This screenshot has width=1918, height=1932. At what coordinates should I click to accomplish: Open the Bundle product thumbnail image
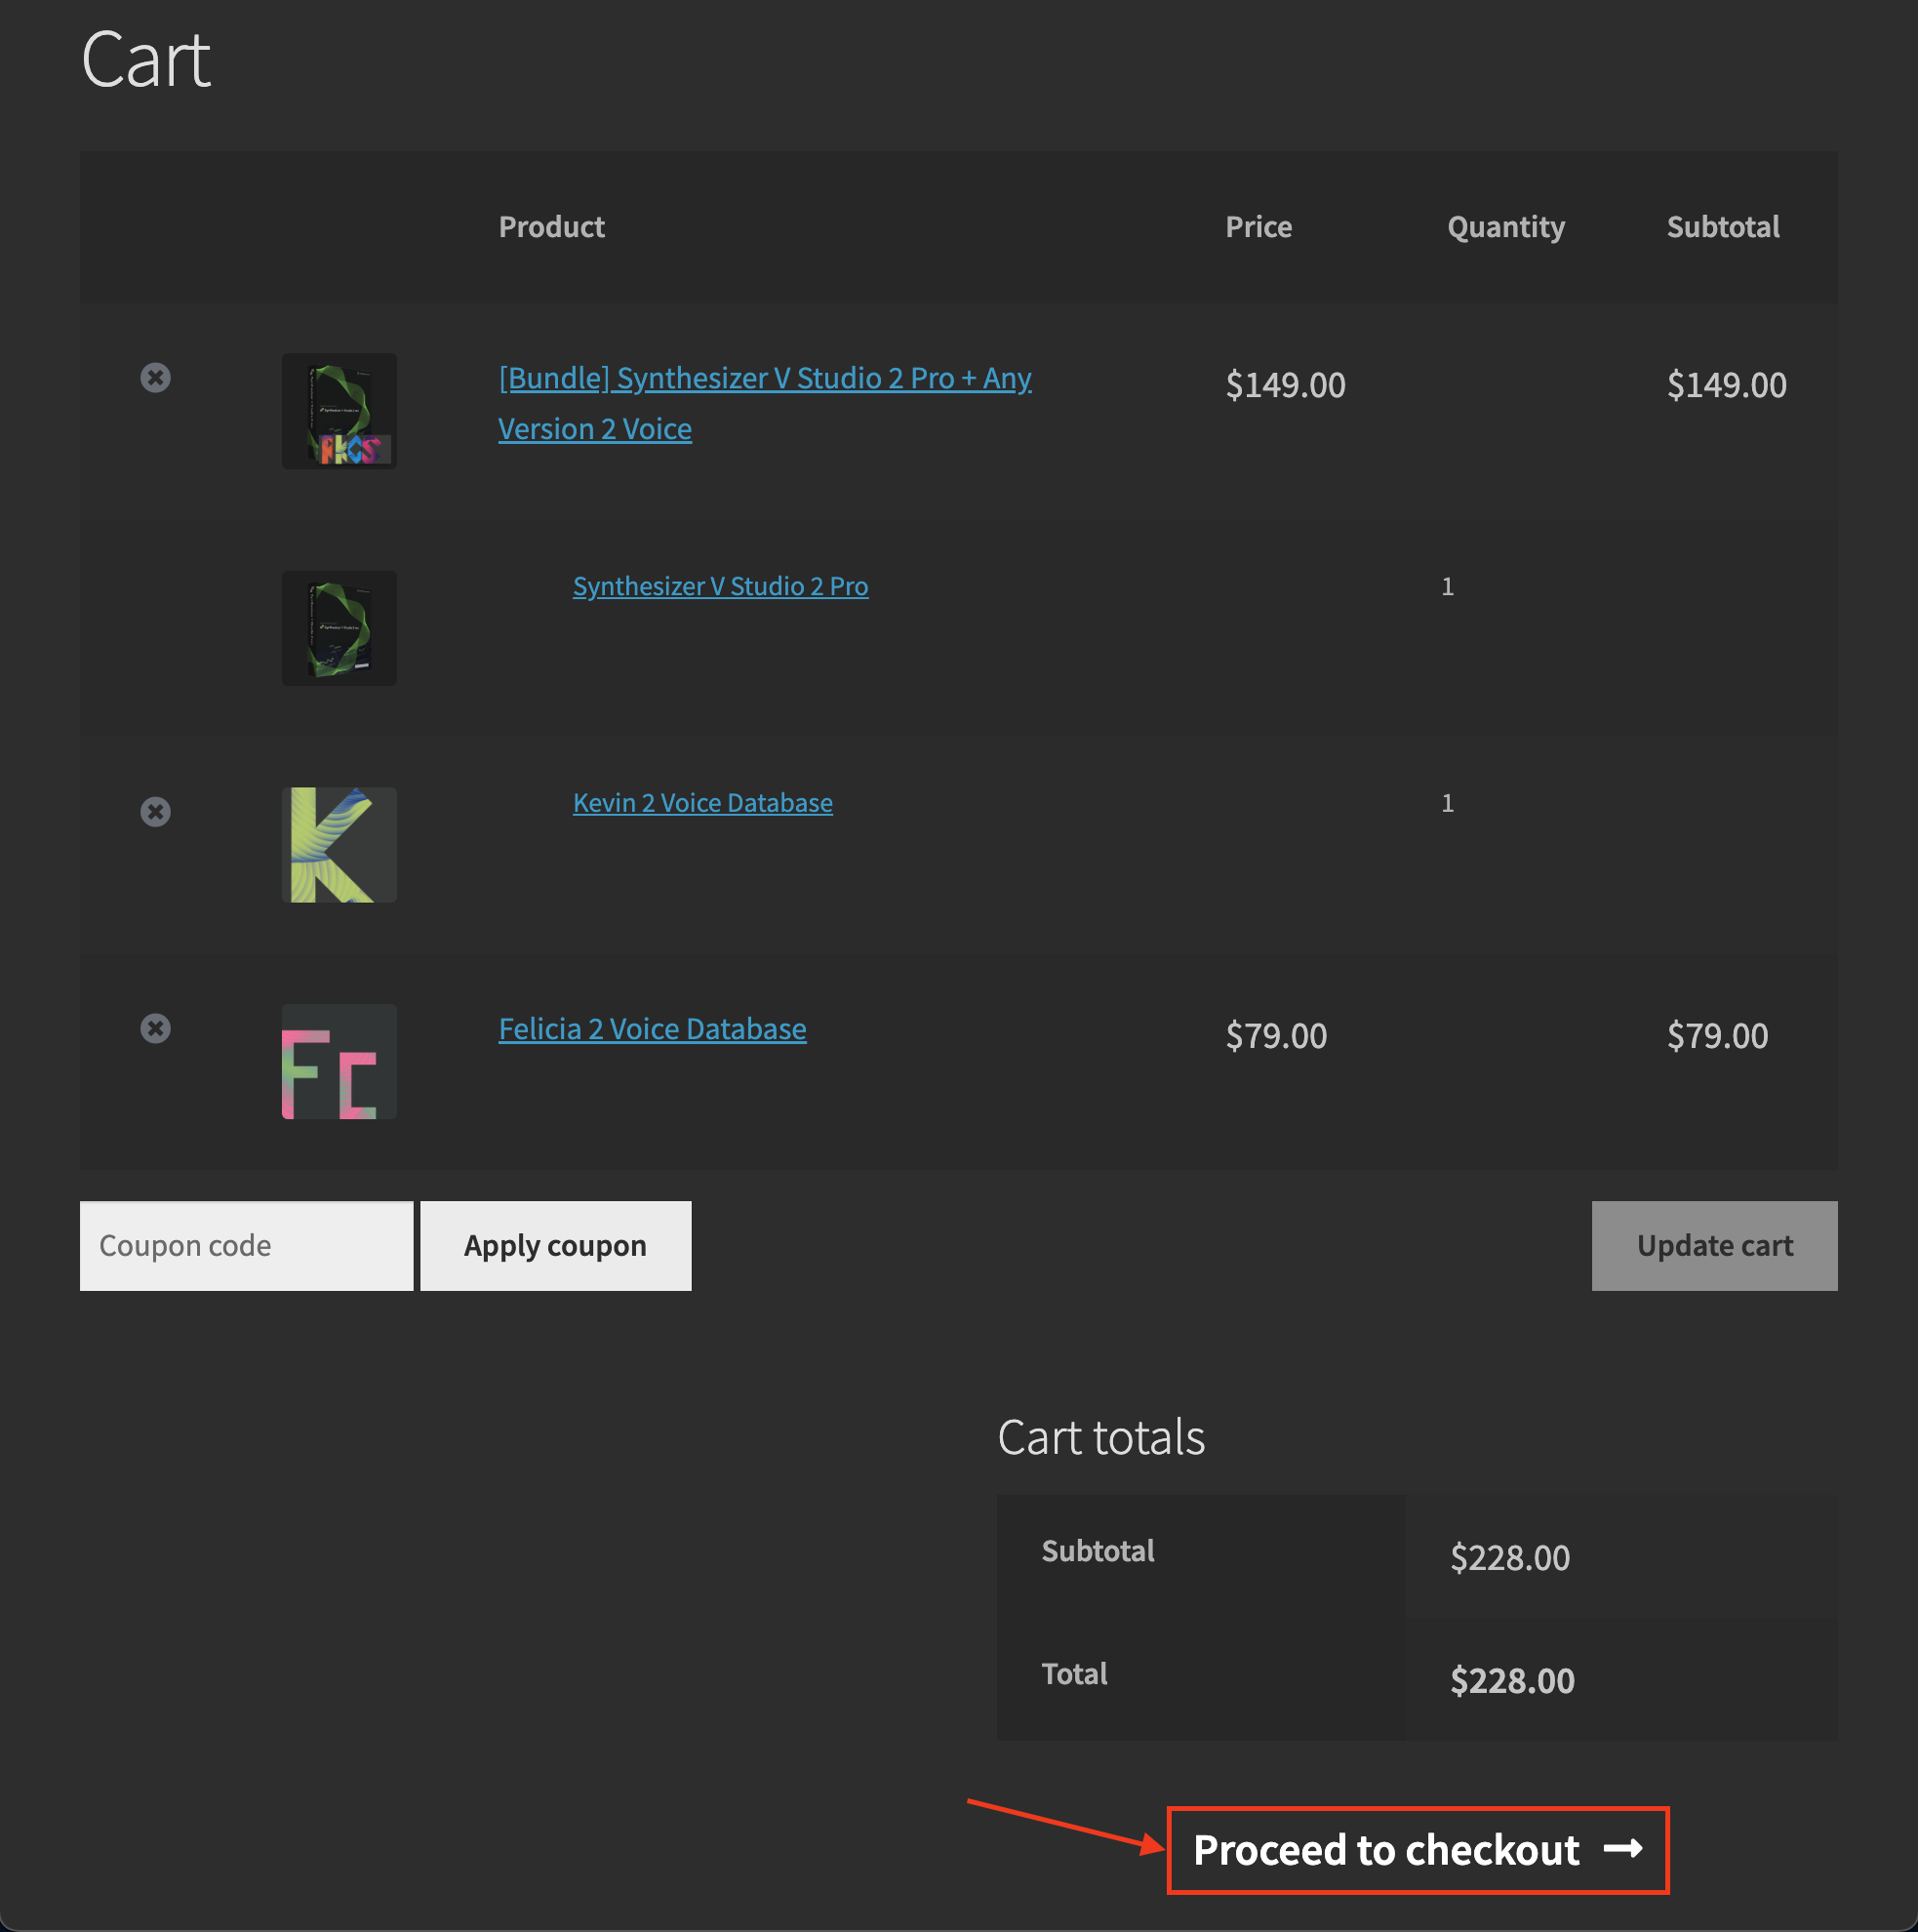click(x=339, y=411)
